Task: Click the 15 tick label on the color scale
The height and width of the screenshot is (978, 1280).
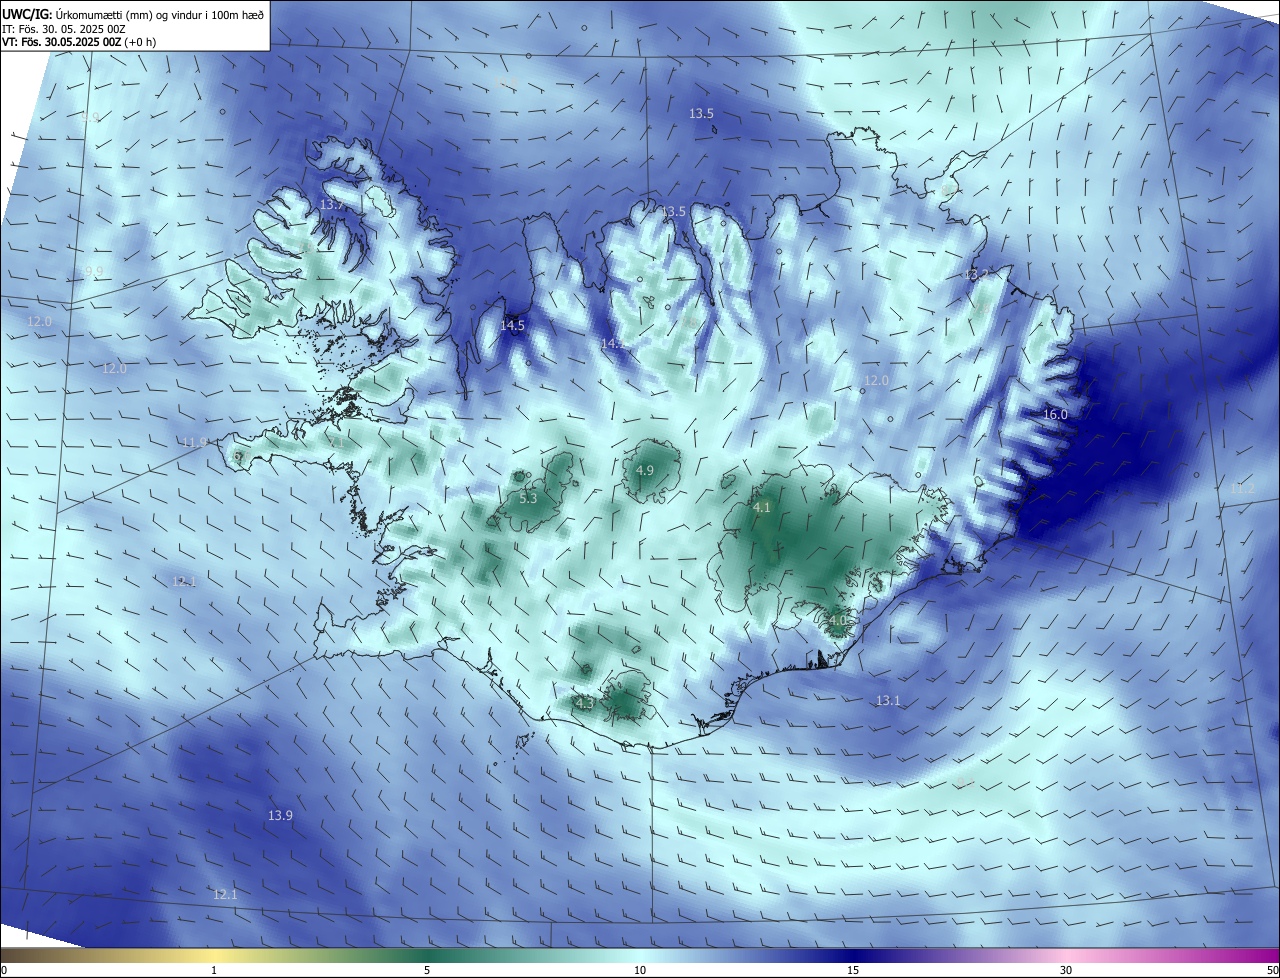Action: 853,970
